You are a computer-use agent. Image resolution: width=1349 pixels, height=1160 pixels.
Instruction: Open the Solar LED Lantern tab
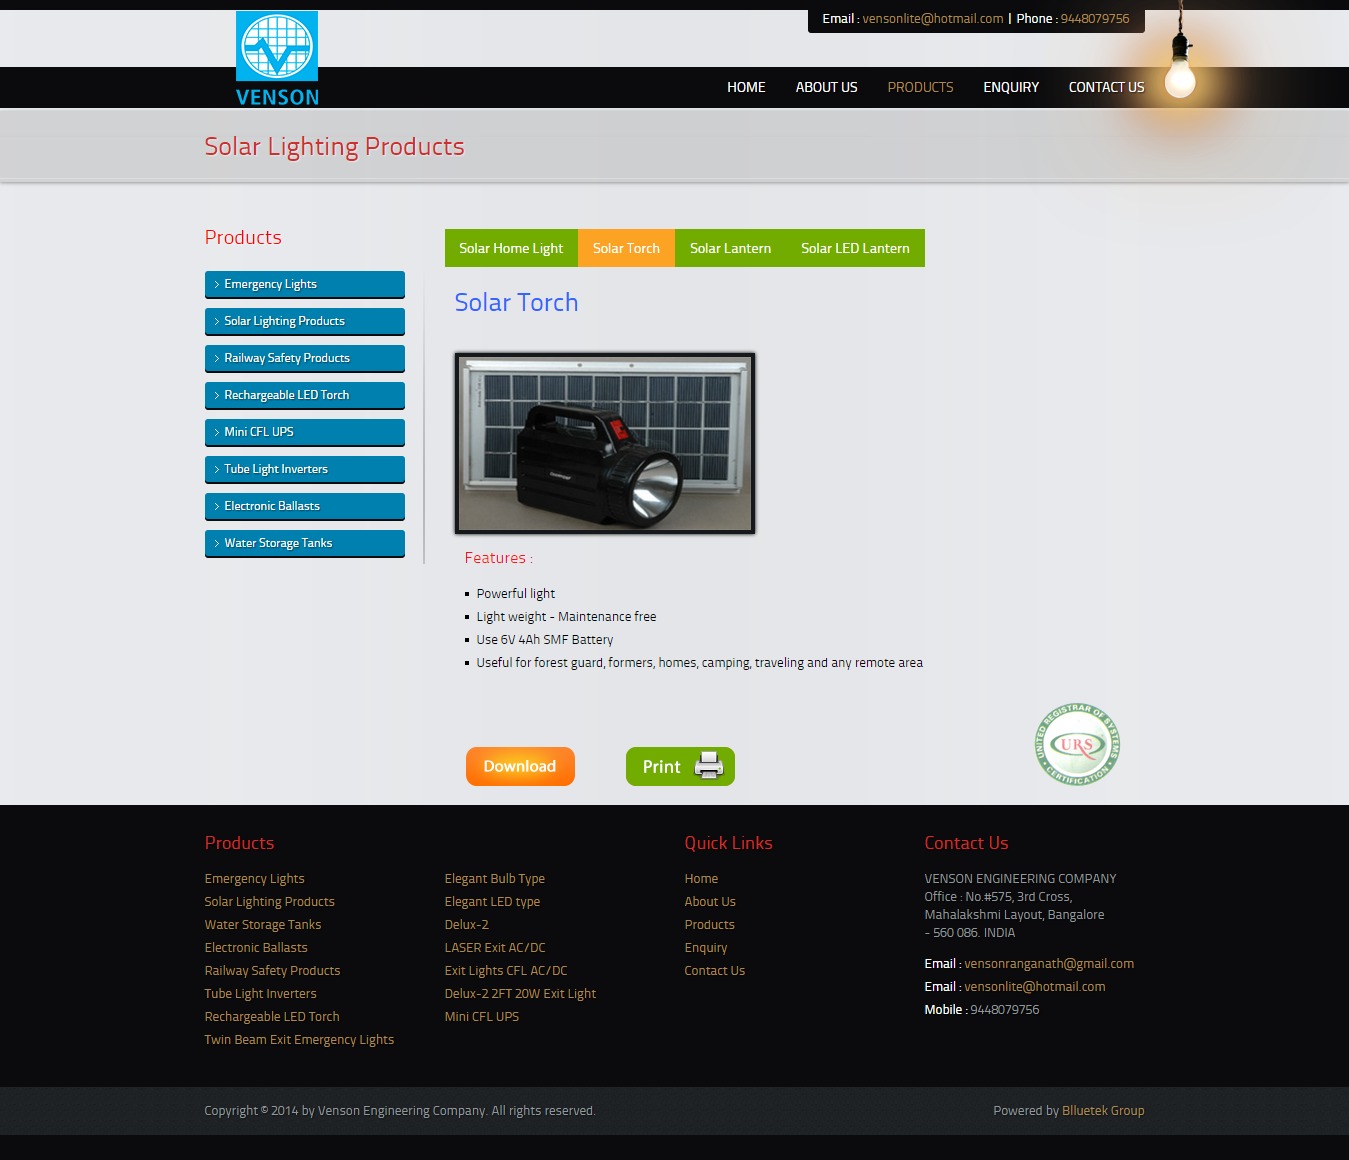(x=855, y=248)
